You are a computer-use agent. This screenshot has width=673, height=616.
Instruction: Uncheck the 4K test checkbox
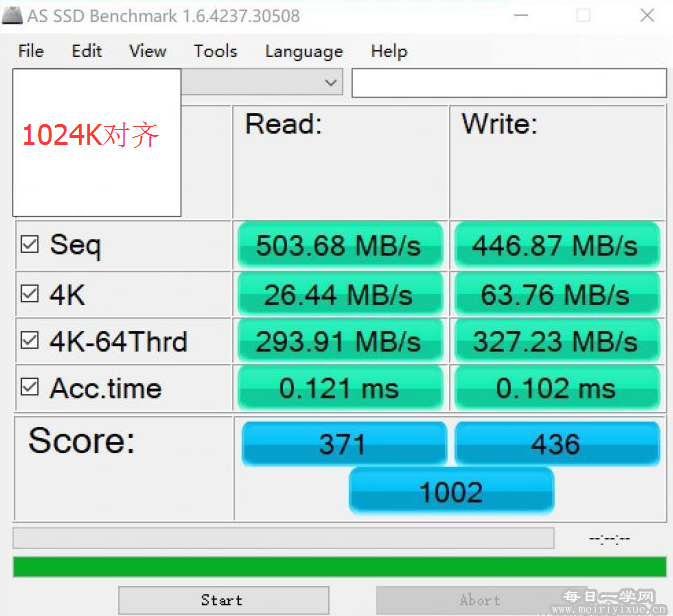pos(30,294)
